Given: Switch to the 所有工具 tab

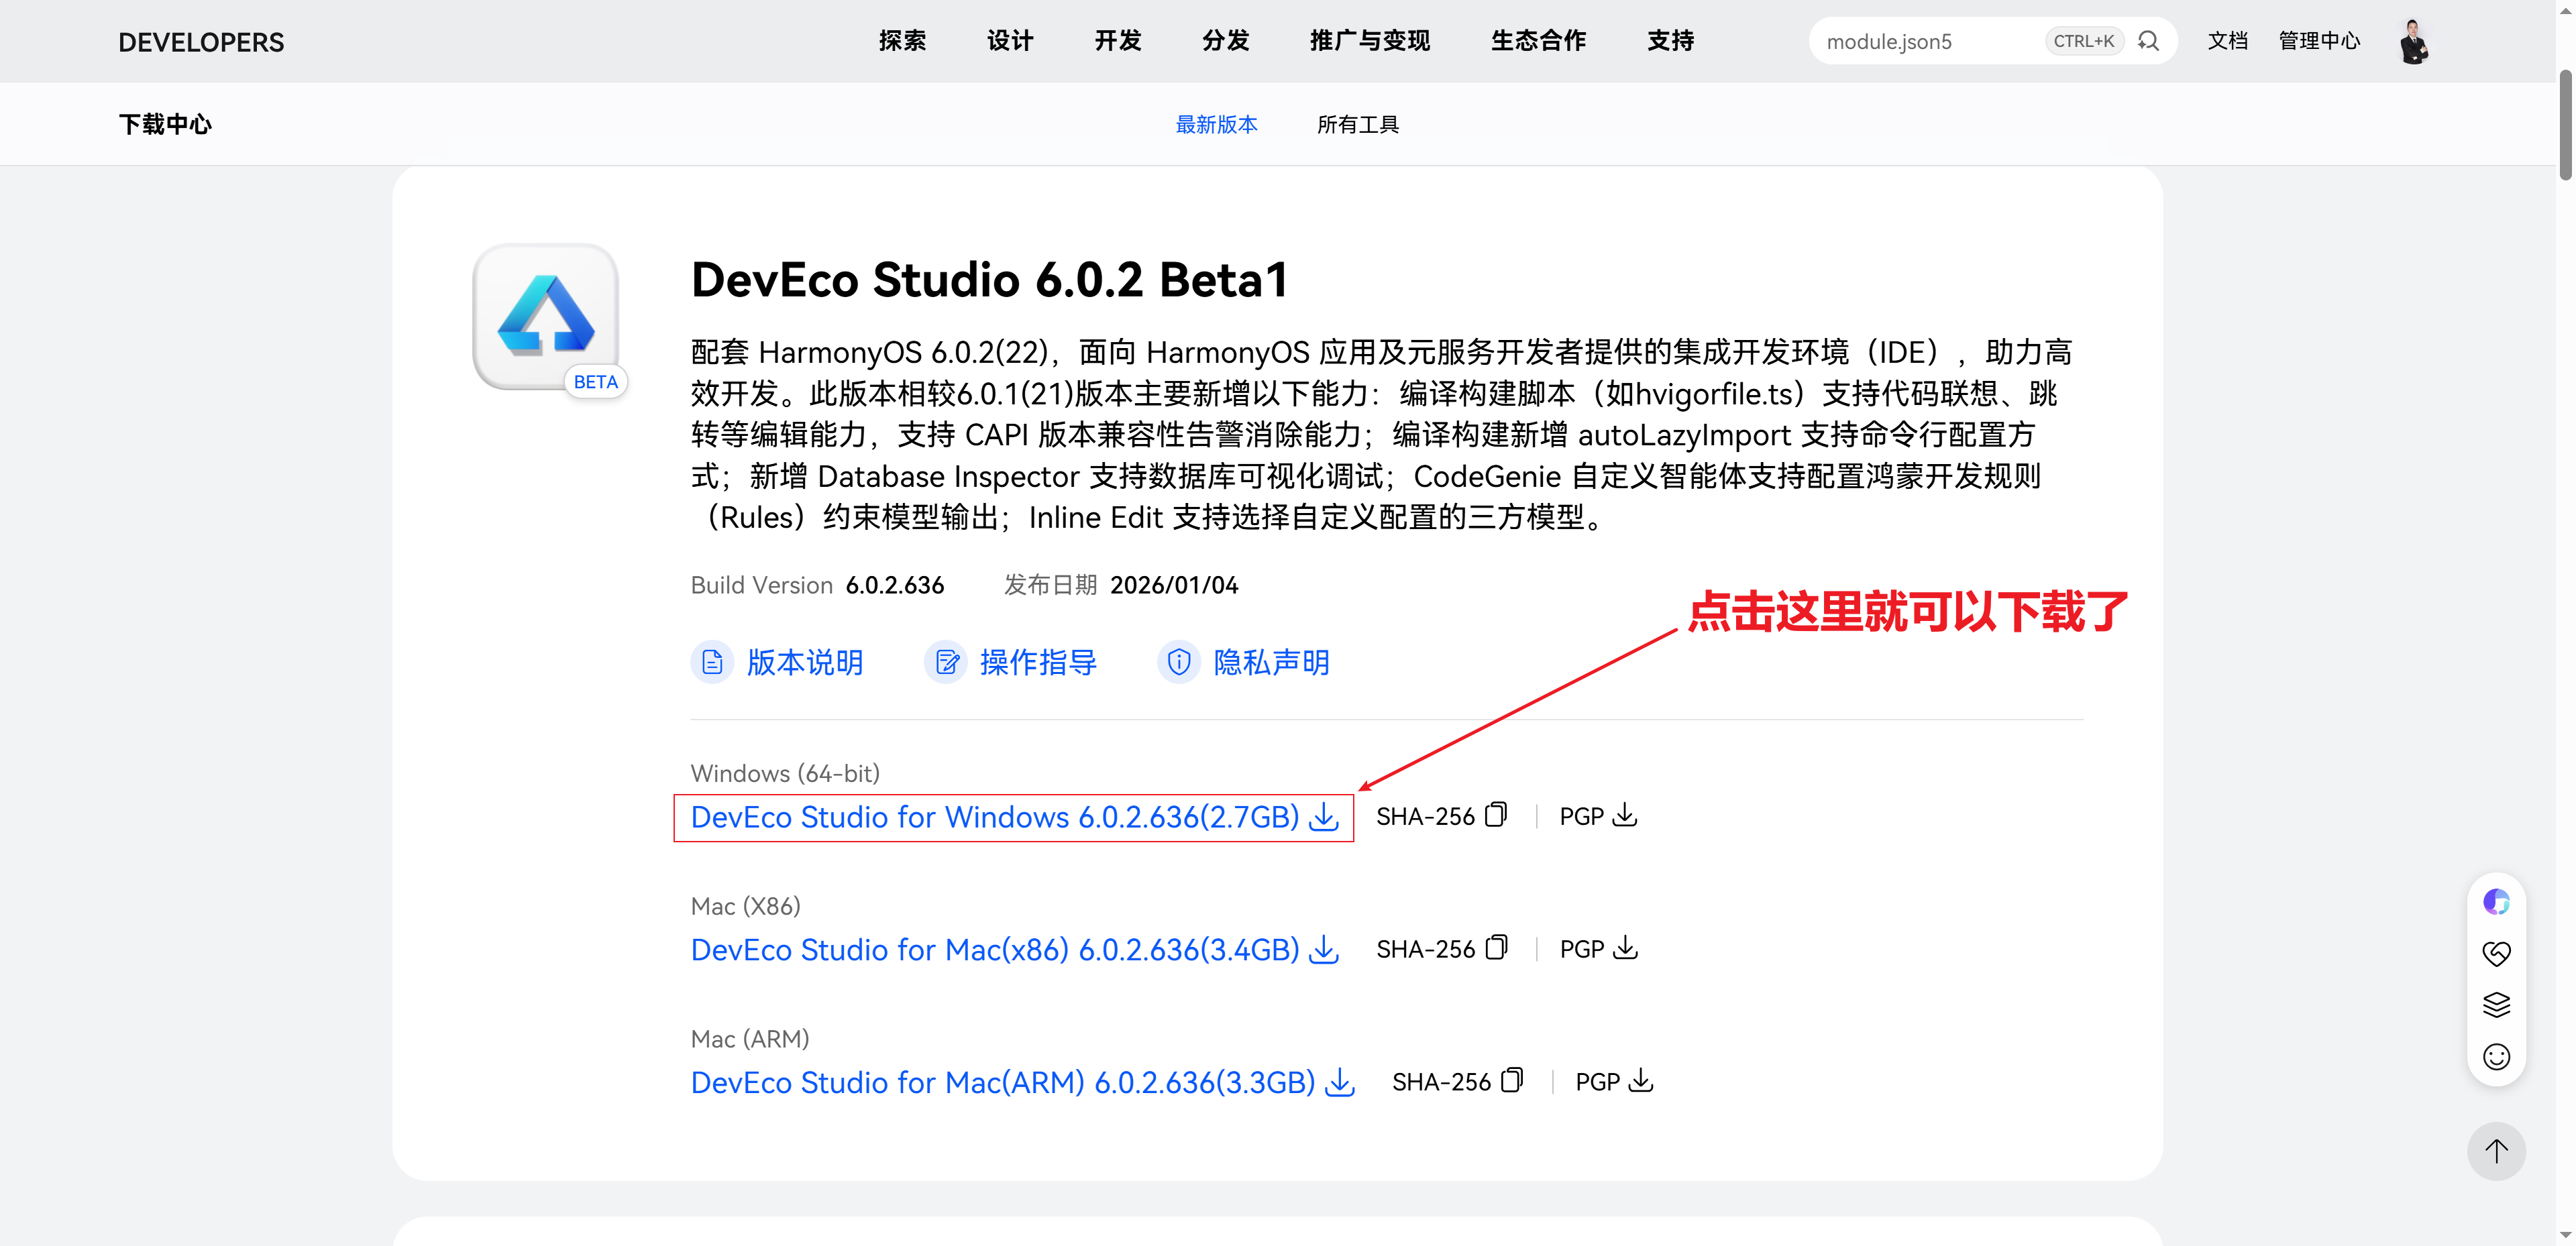Looking at the screenshot, I should click(1357, 124).
